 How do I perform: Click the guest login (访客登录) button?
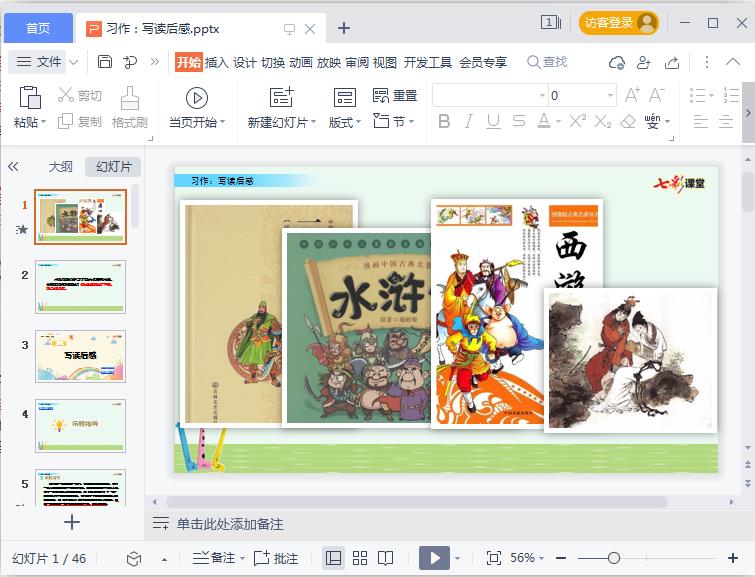pos(618,22)
